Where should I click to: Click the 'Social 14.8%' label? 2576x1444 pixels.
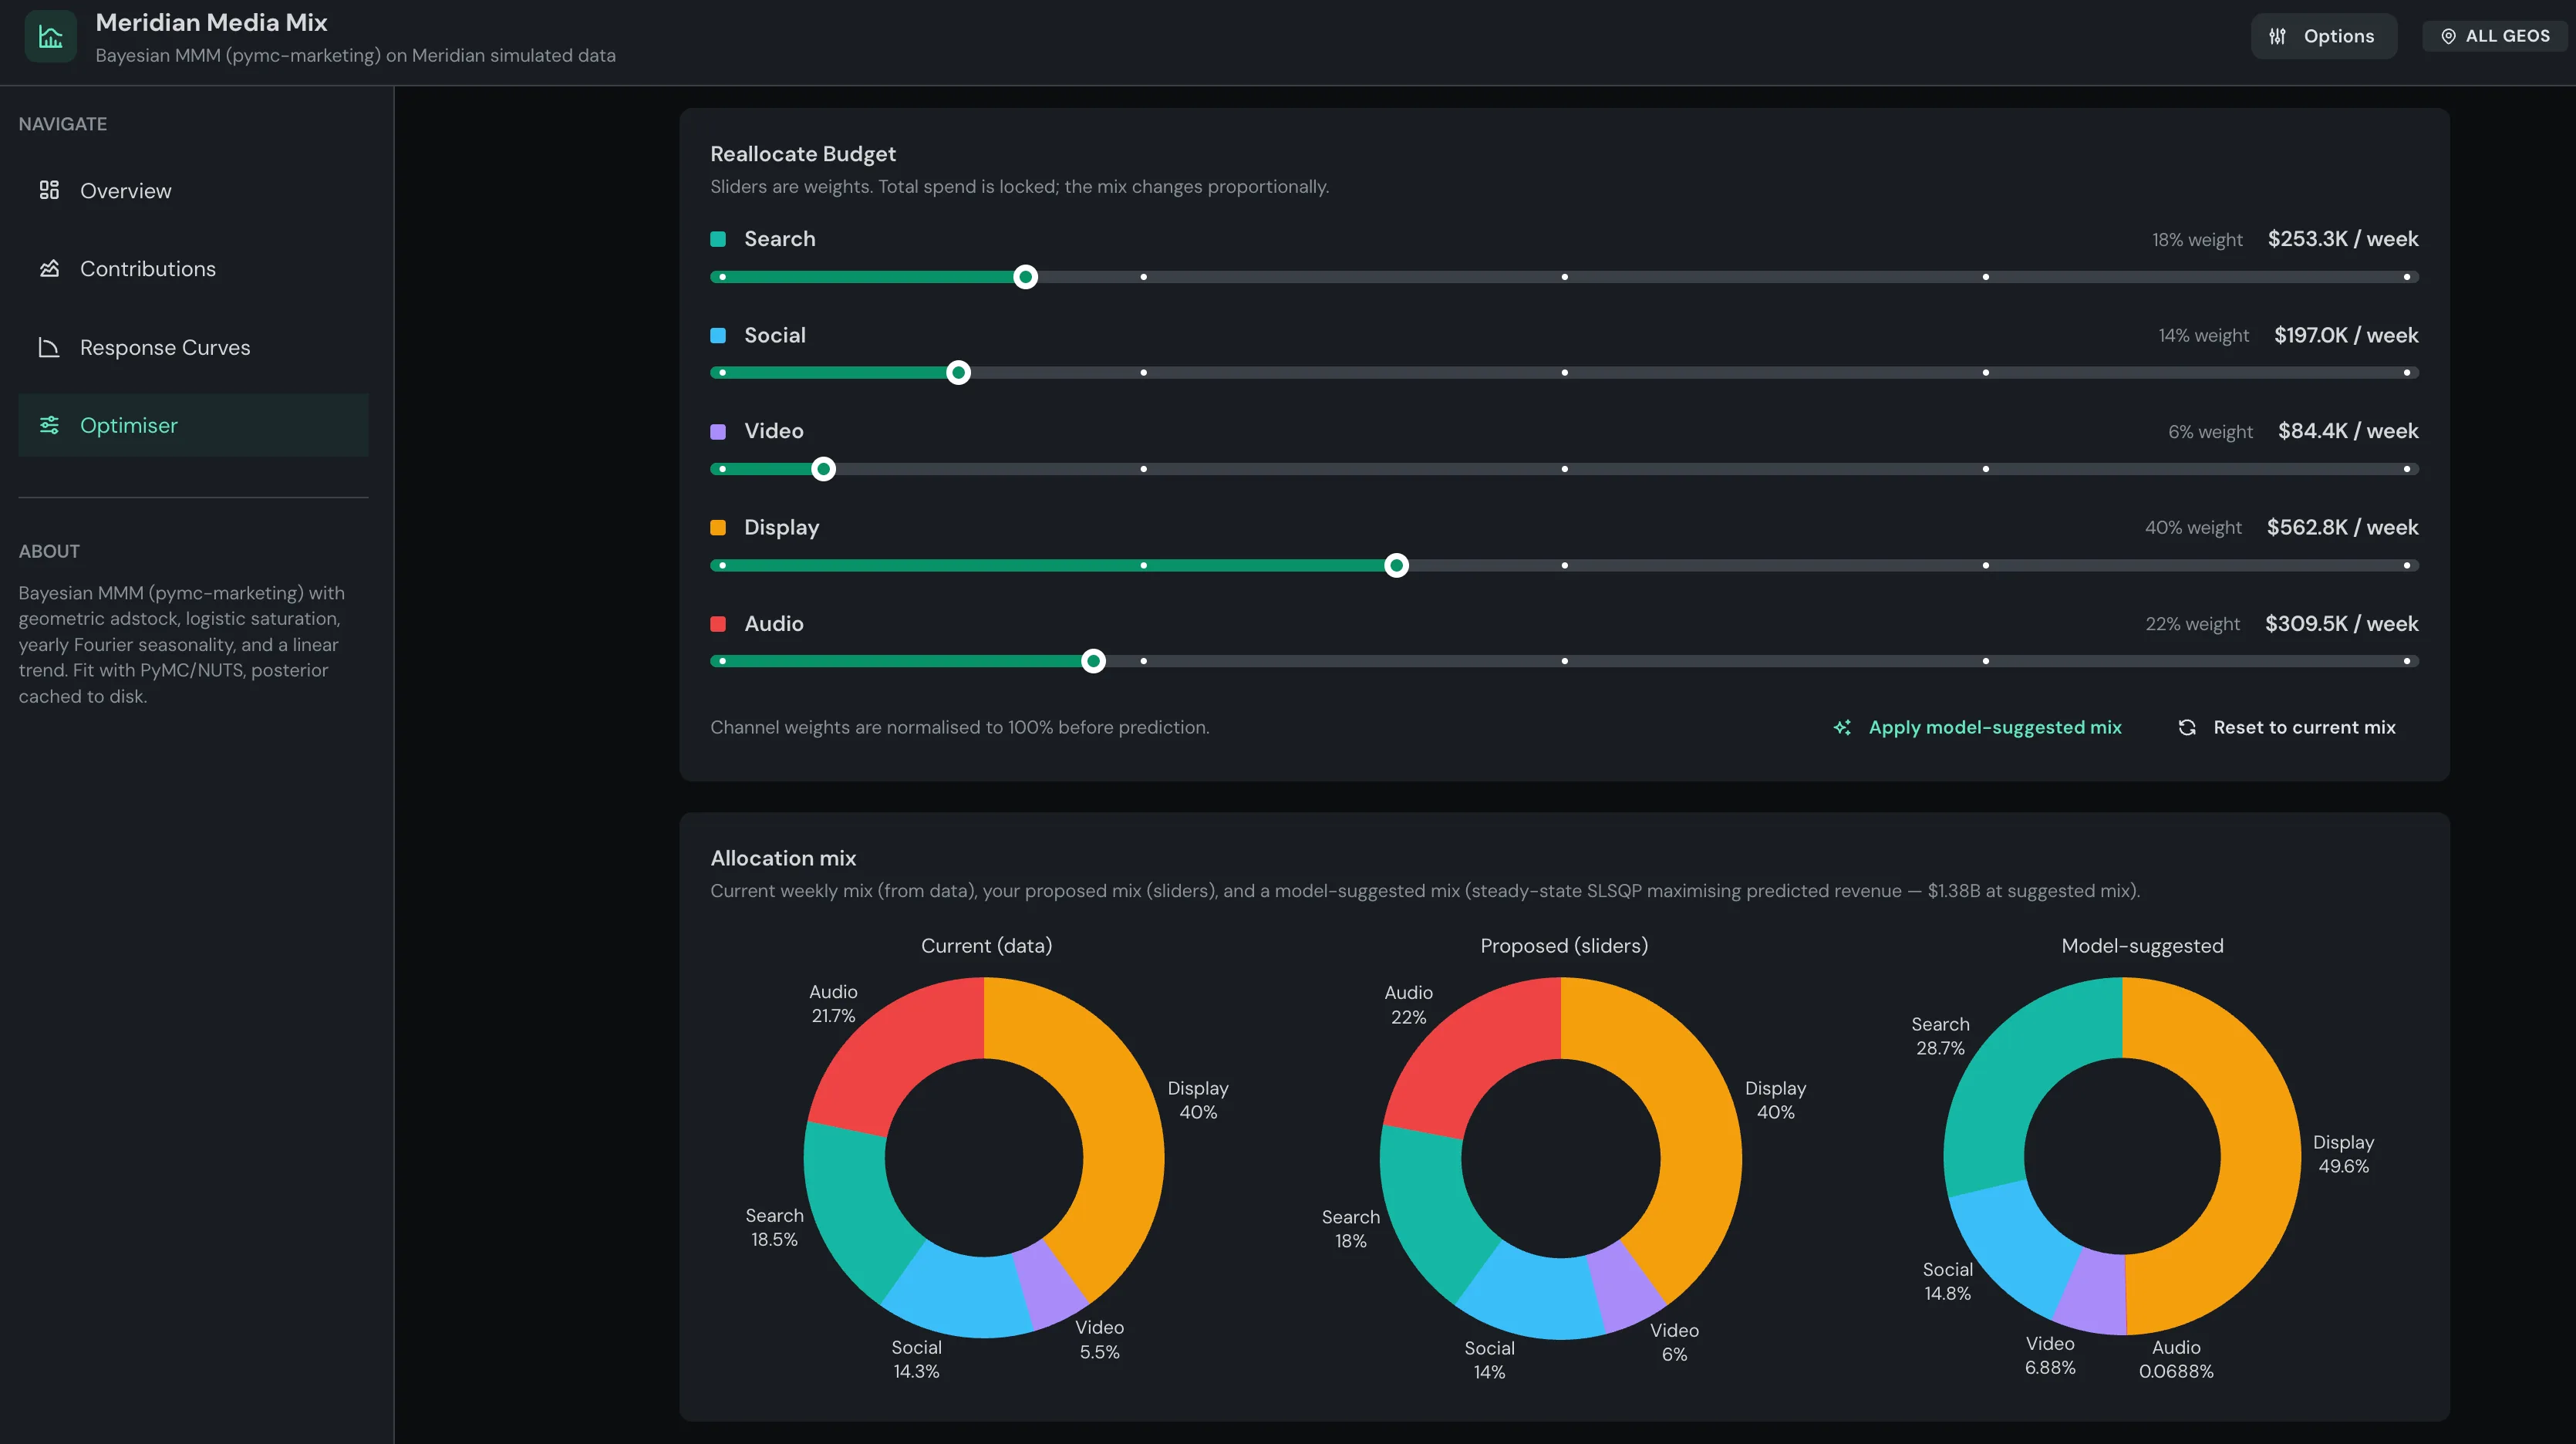1947,1281
